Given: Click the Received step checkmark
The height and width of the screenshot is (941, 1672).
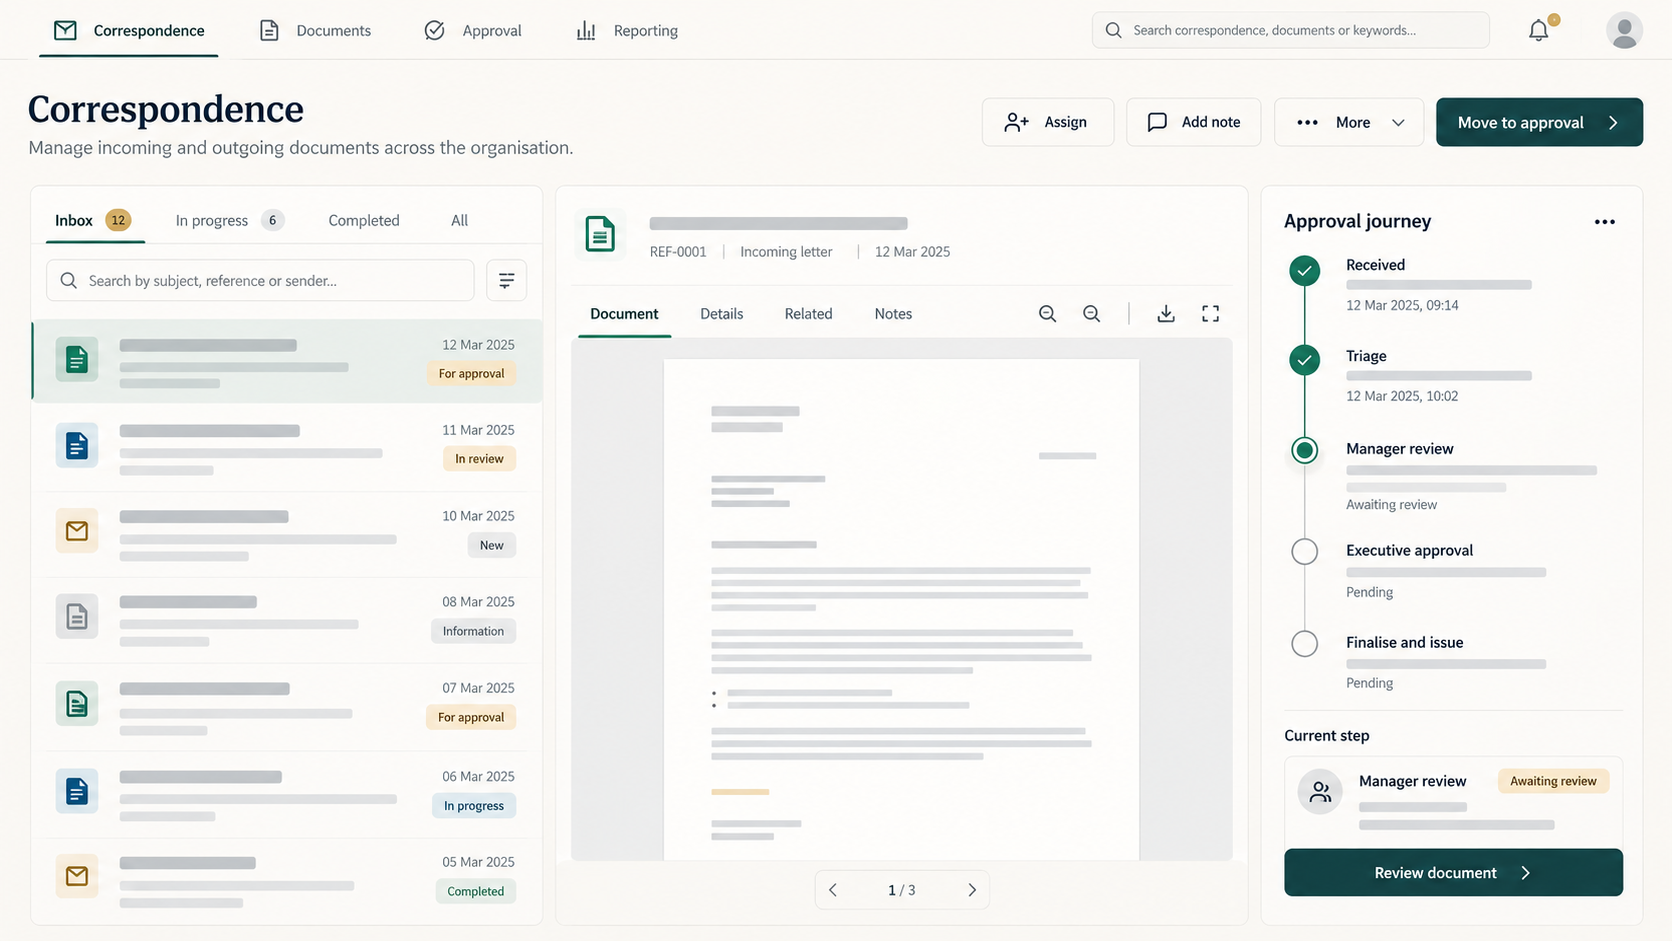Looking at the screenshot, I should pyautogui.click(x=1304, y=271).
